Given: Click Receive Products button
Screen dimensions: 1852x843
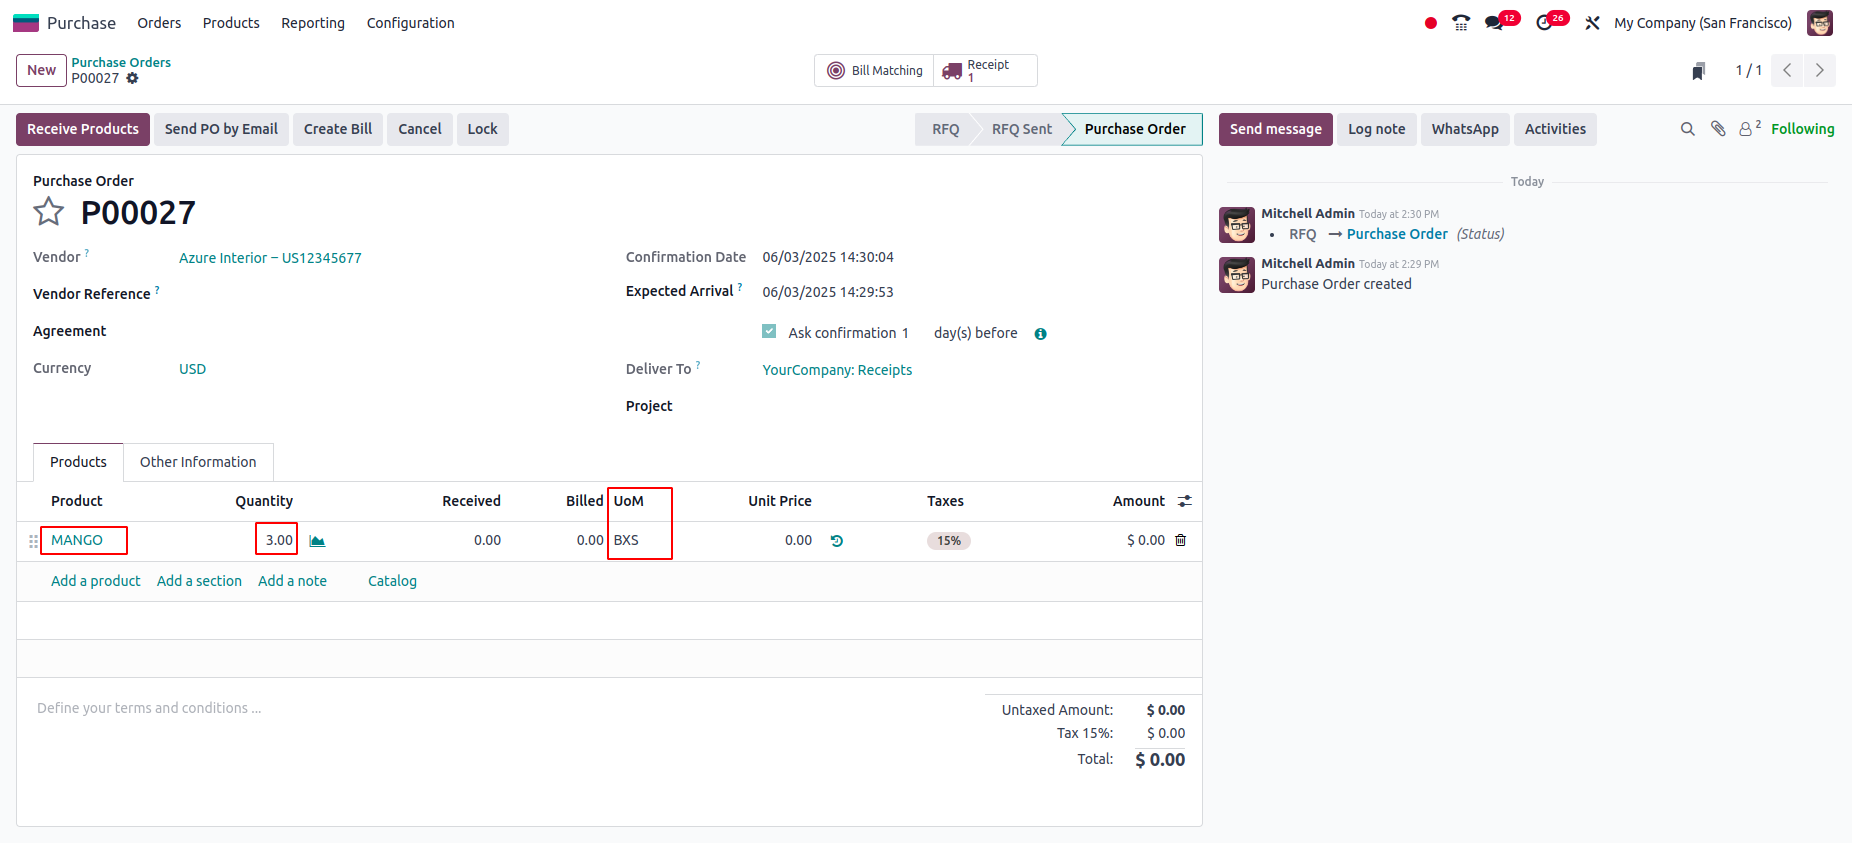Looking at the screenshot, I should pos(83,129).
